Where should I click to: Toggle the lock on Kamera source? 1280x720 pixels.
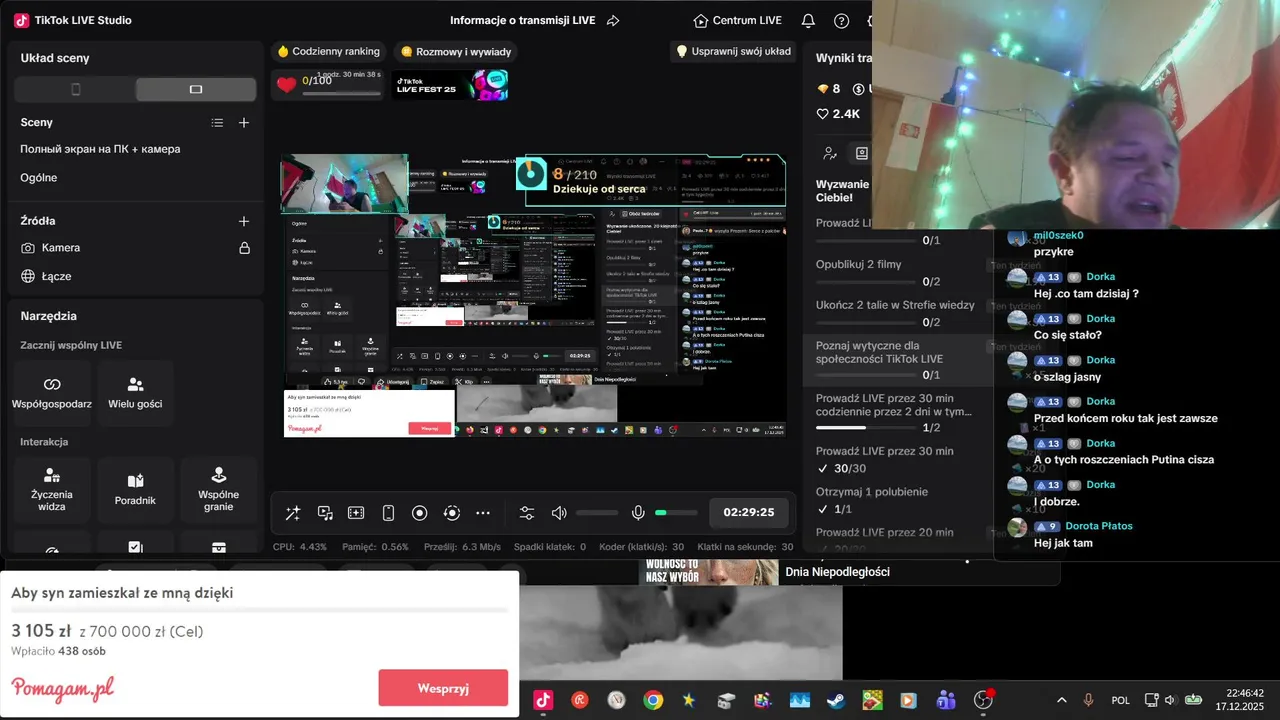click(244, 248)
